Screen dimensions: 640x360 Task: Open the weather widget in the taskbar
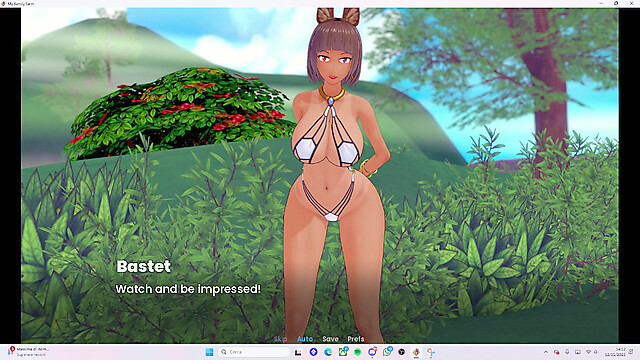(29, 352)
